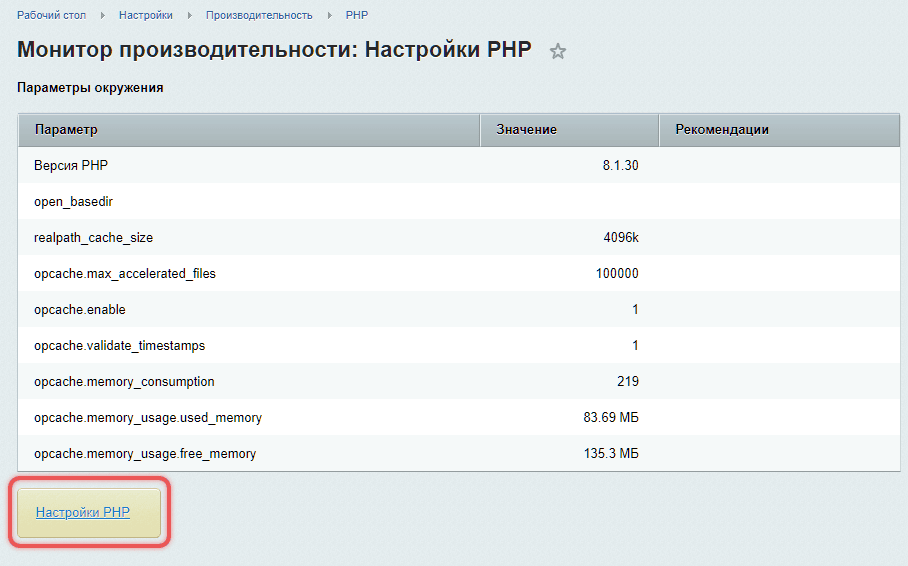The height and width of the screenshot is (566, 908).
Task: Click the opcache.enable parameter row
Action: point(459,309)
